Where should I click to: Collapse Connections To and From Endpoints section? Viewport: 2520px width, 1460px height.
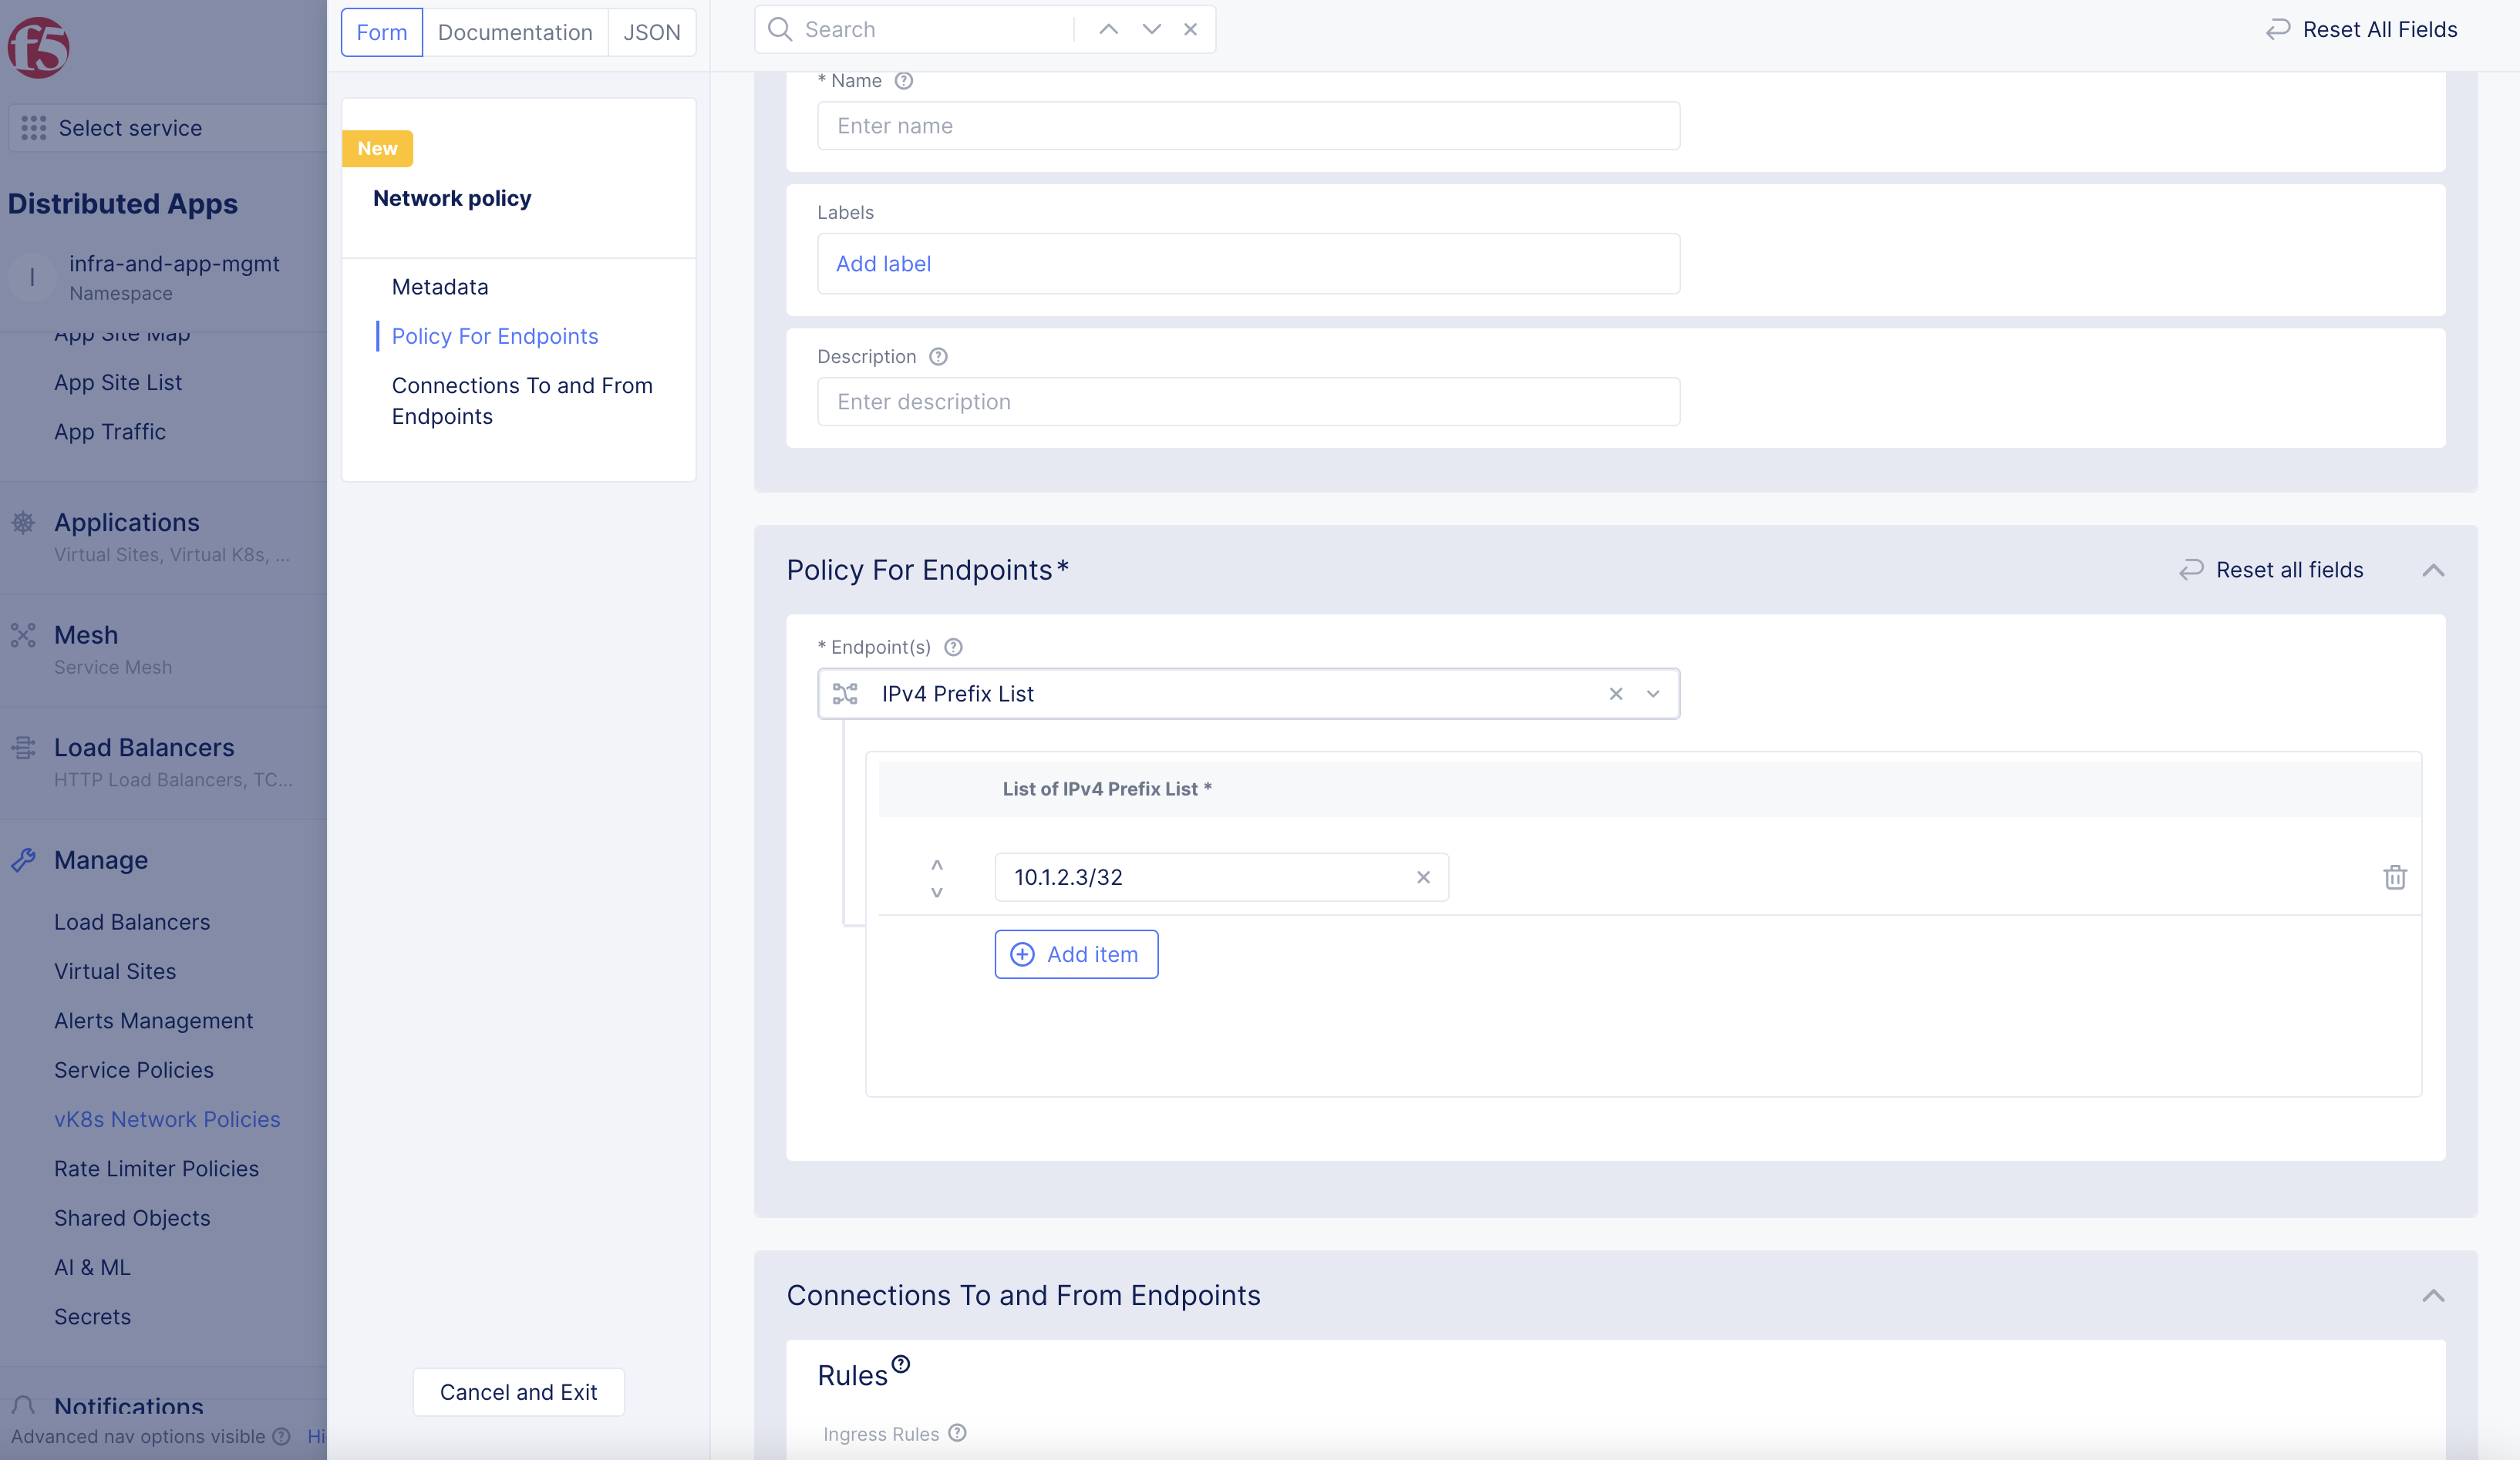2433,1296
